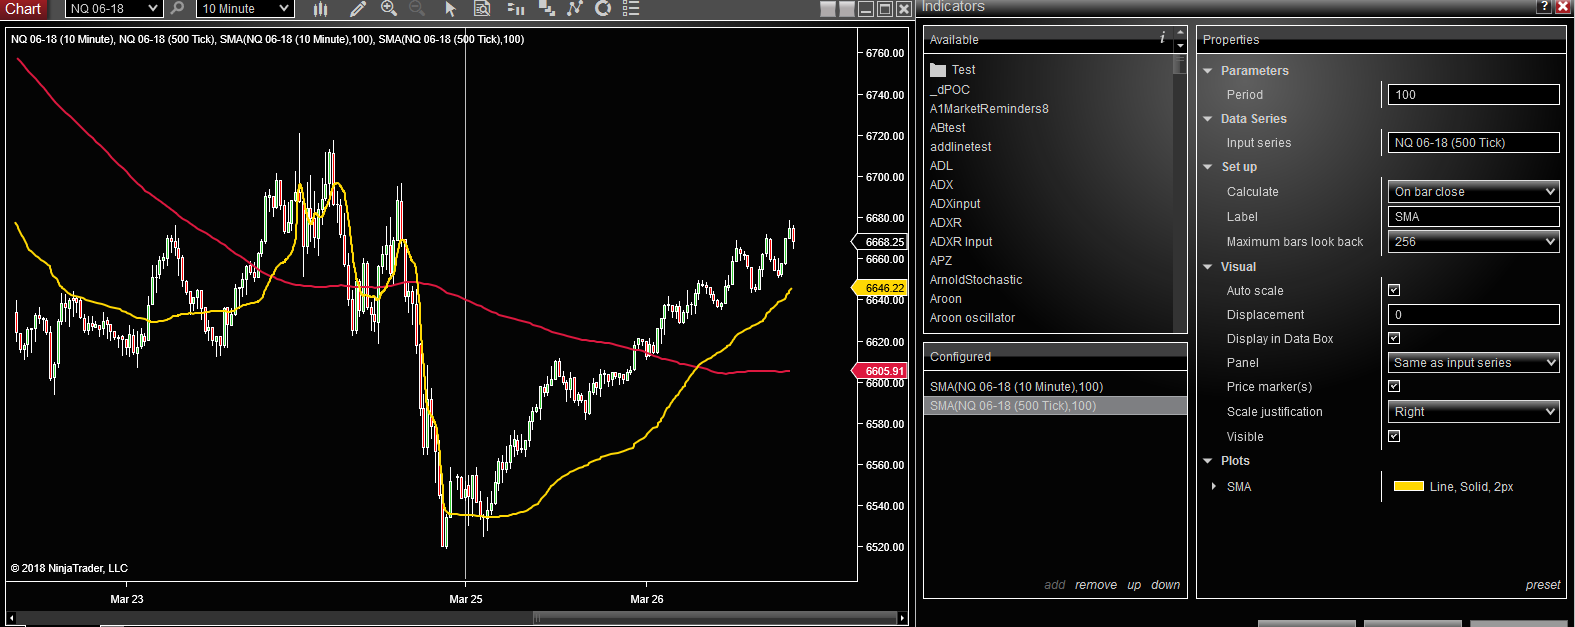Screen dimensions: 1575x627
Task: Toggle the Price marker(s) checkbox
Action: coord(1394,386)
